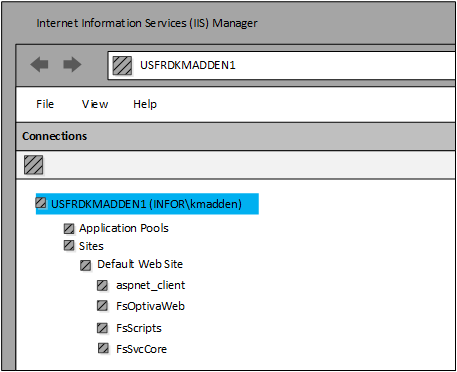The height and width of the screenshot is (372, 457).
Task: Click the forward navigation arrow
Action: pos(72,64)
